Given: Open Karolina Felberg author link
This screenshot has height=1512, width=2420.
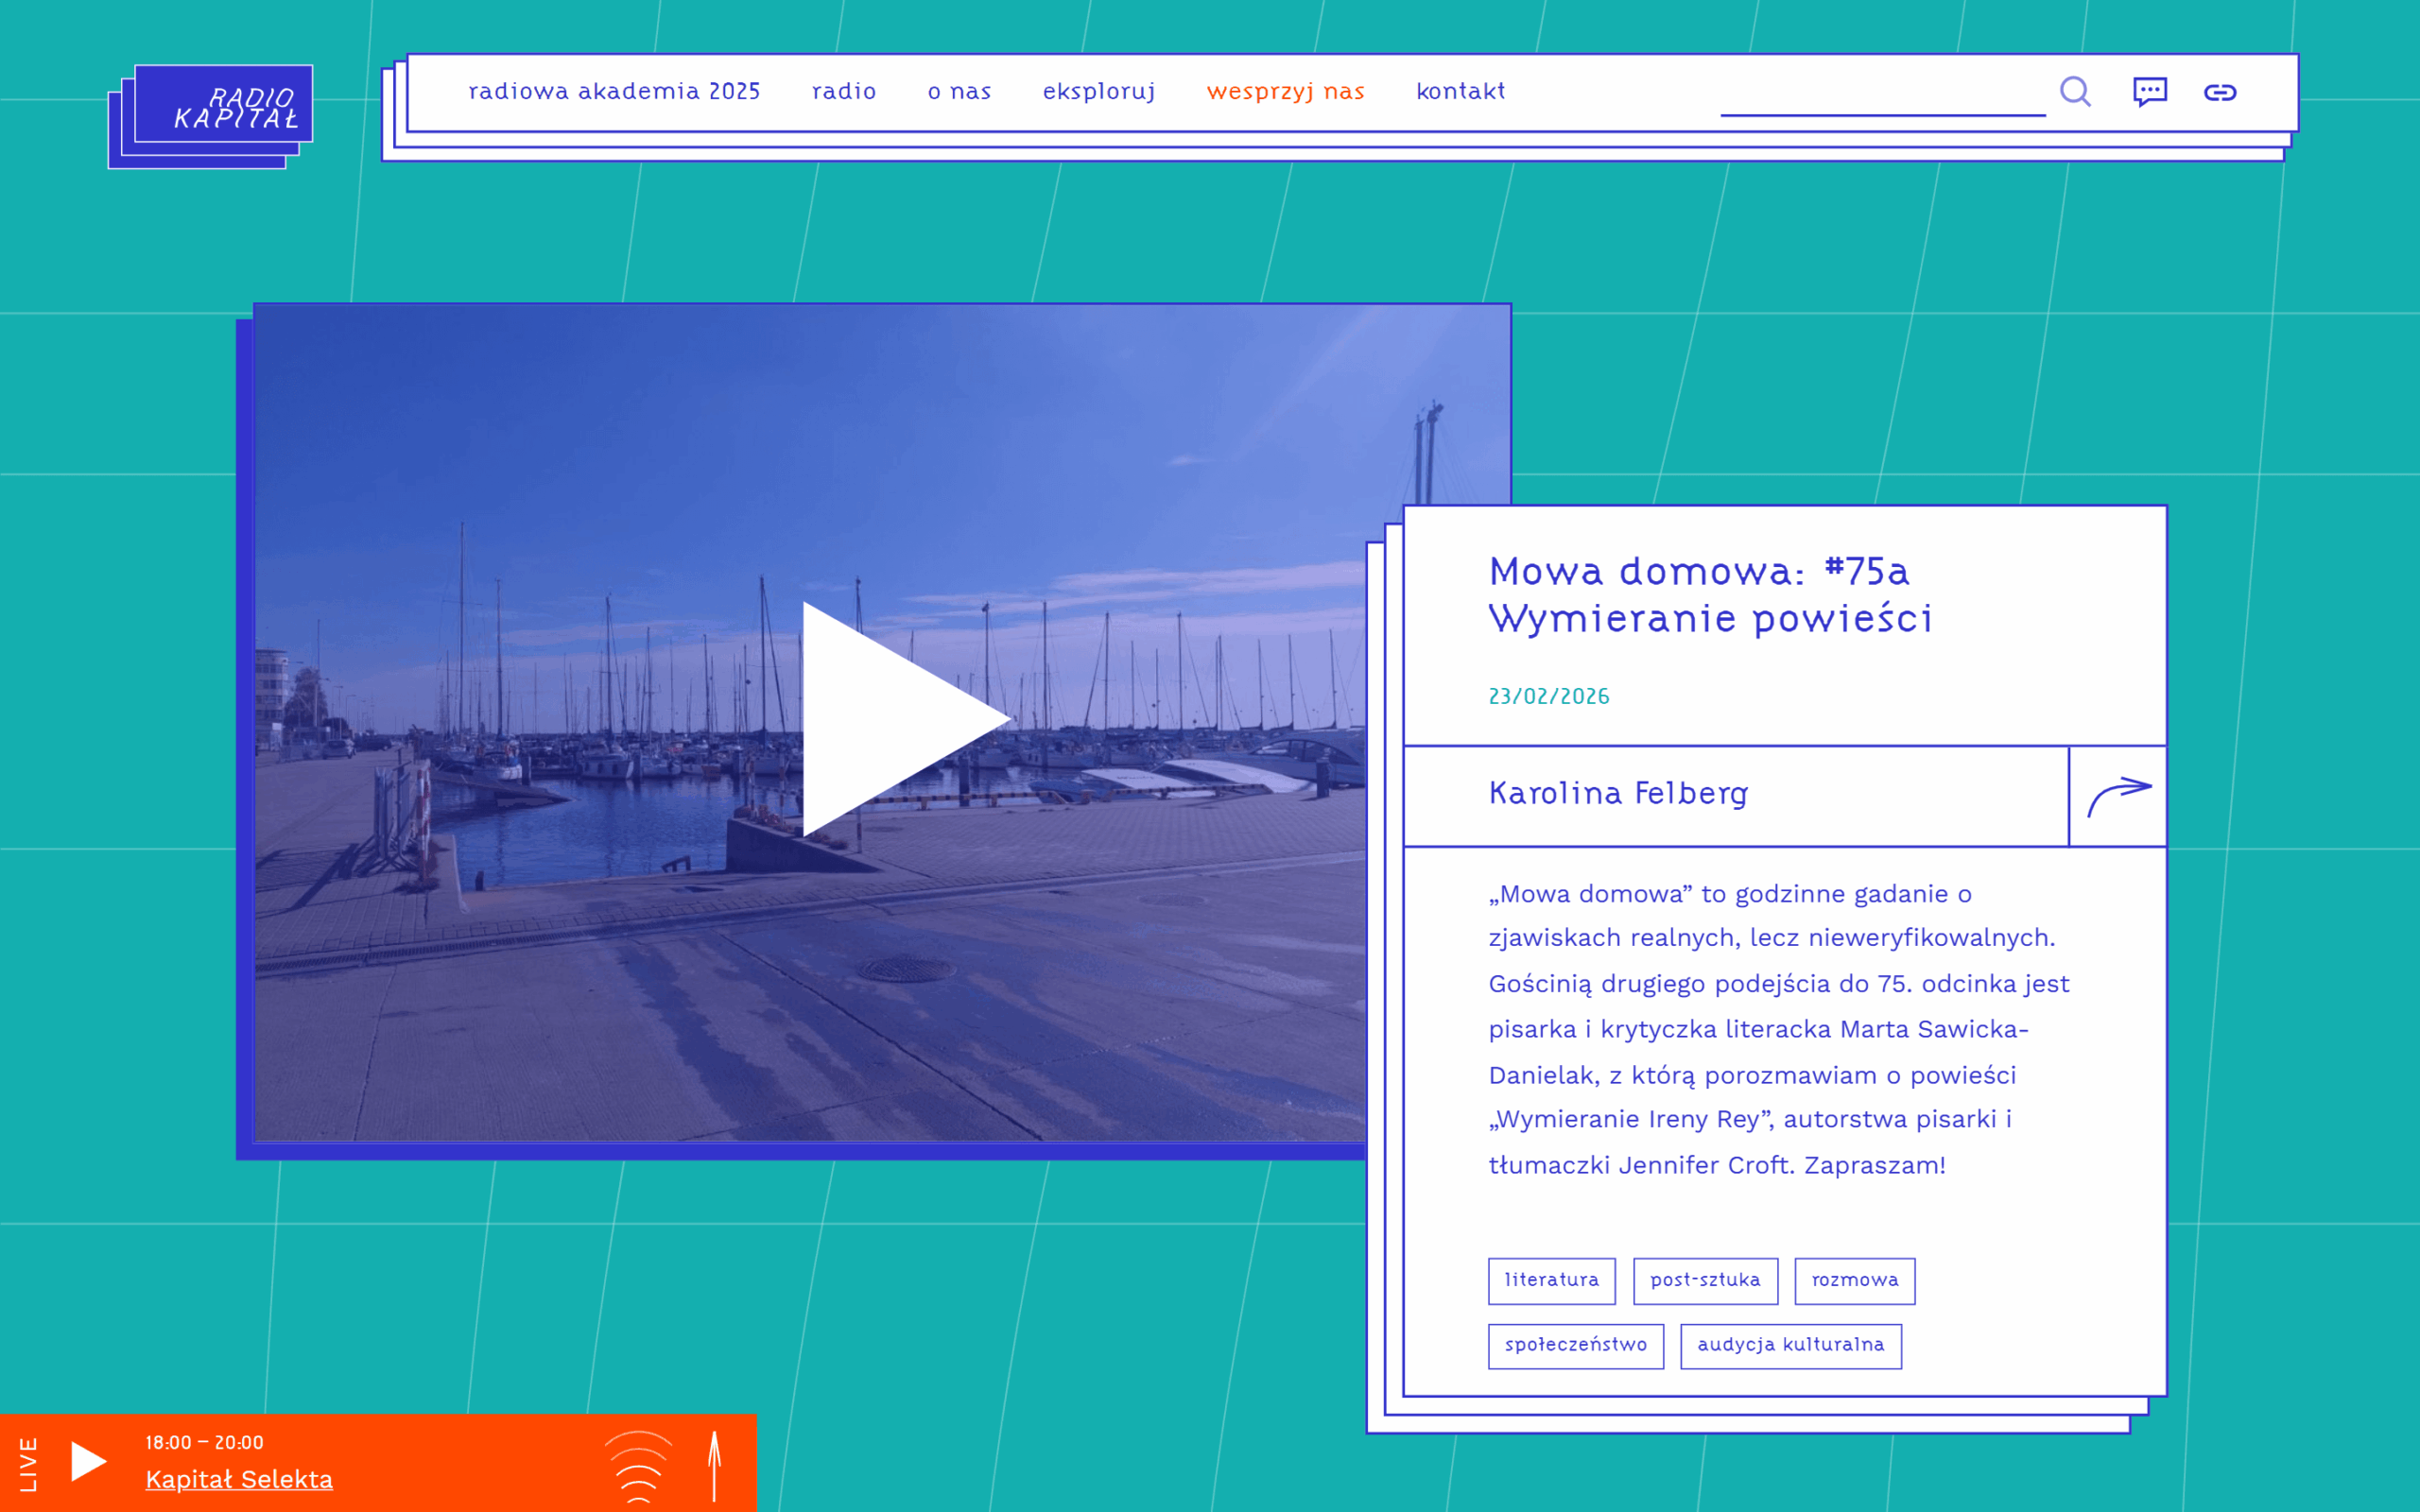Looking at the screenshot, I should tap(1617, 794).
